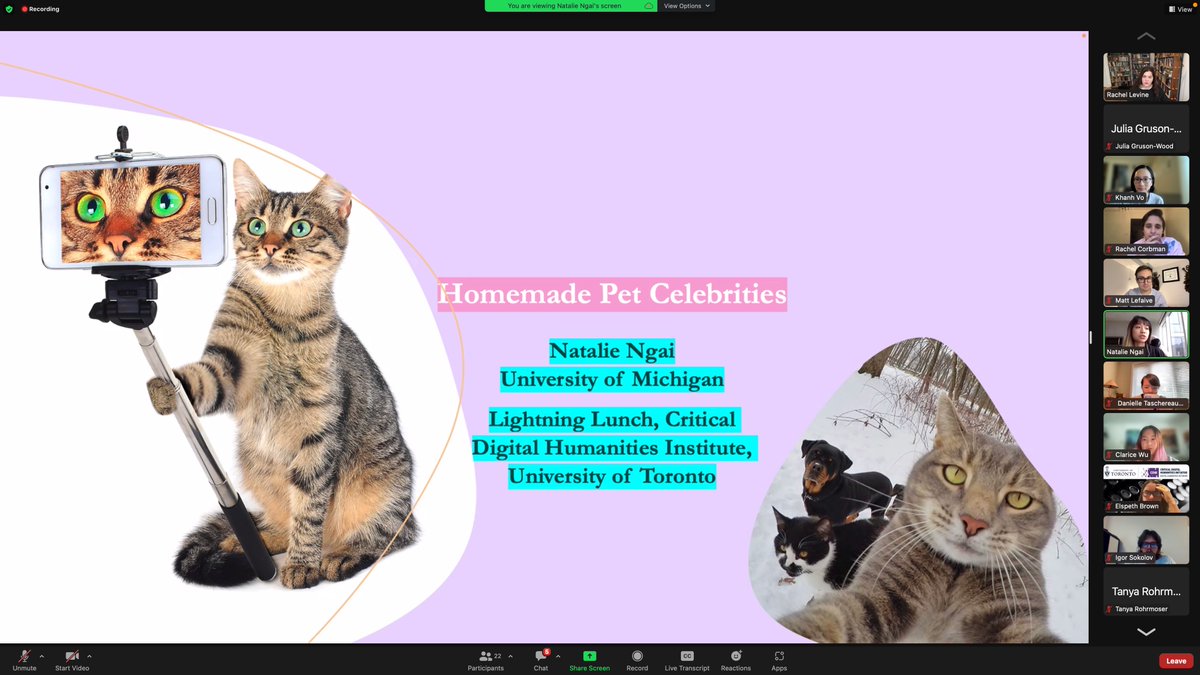Leave the meeting
This screenshot has width=1200, height=675.
click(1176, 660)
